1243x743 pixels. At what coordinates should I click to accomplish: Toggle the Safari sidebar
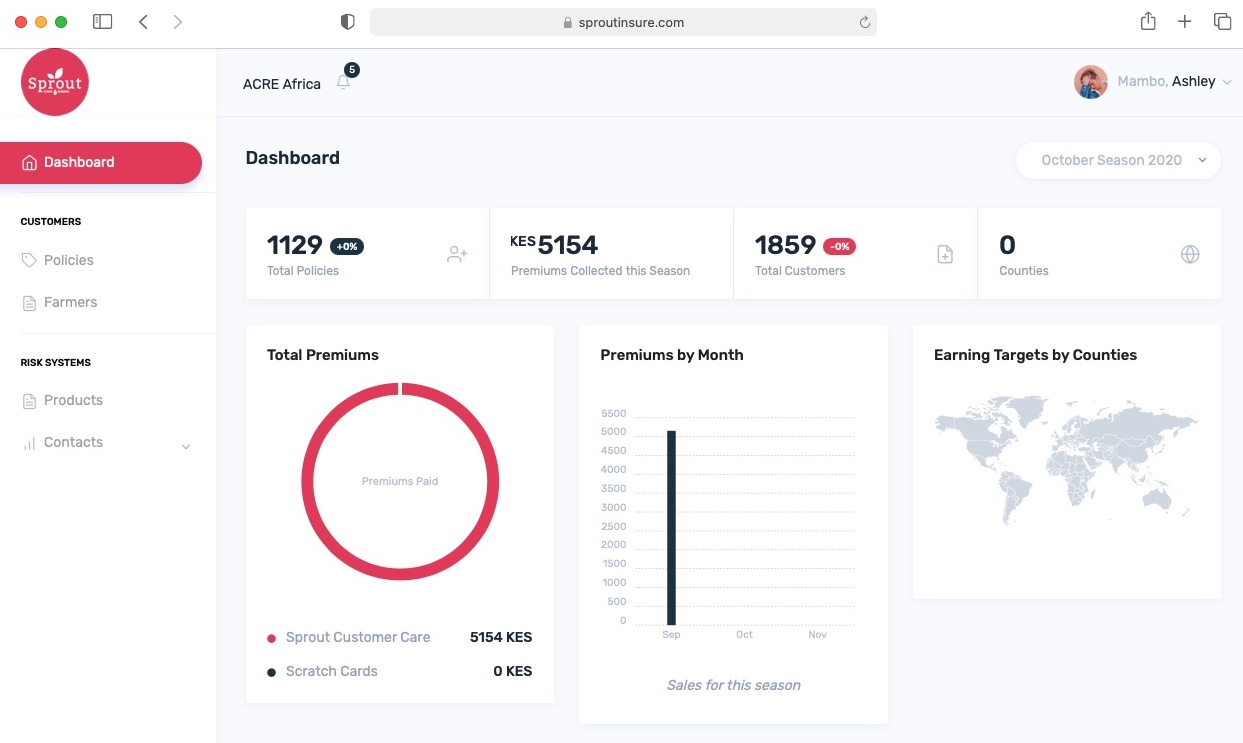coord(102,22)
